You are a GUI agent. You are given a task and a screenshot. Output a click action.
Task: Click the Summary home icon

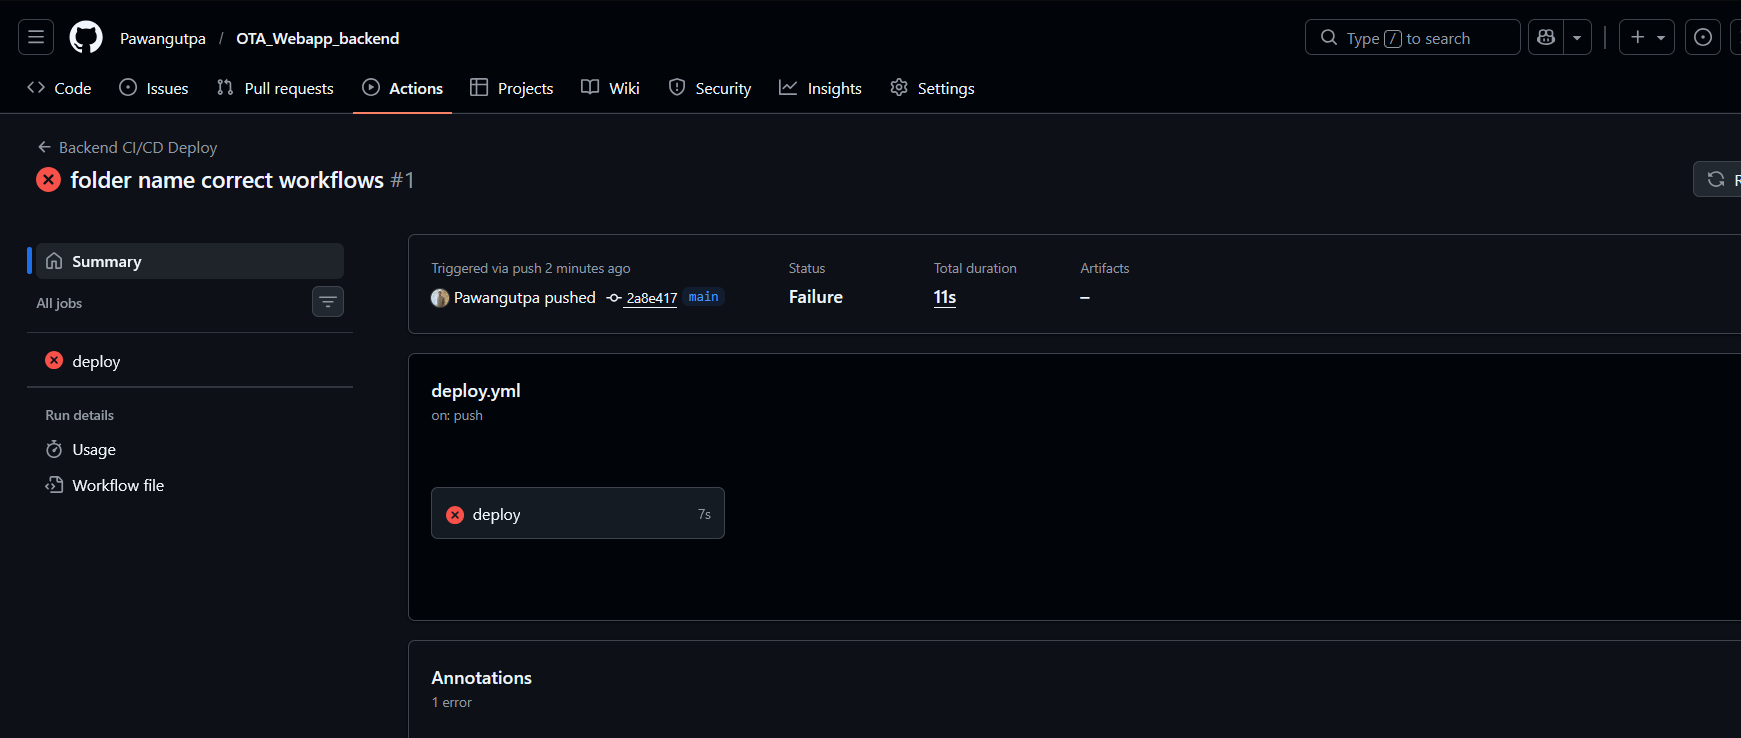tap(54, 261)
